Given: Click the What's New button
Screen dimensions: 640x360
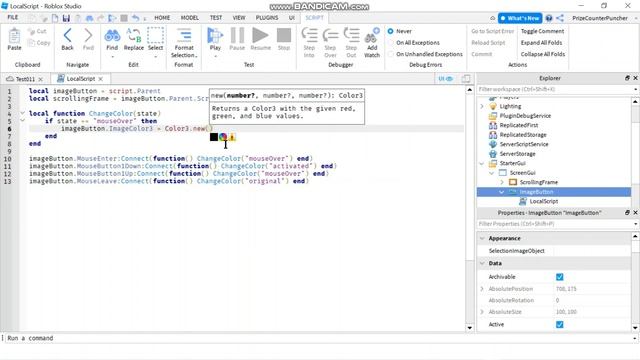Looking at the screenshot, I should tap(520, 18).
